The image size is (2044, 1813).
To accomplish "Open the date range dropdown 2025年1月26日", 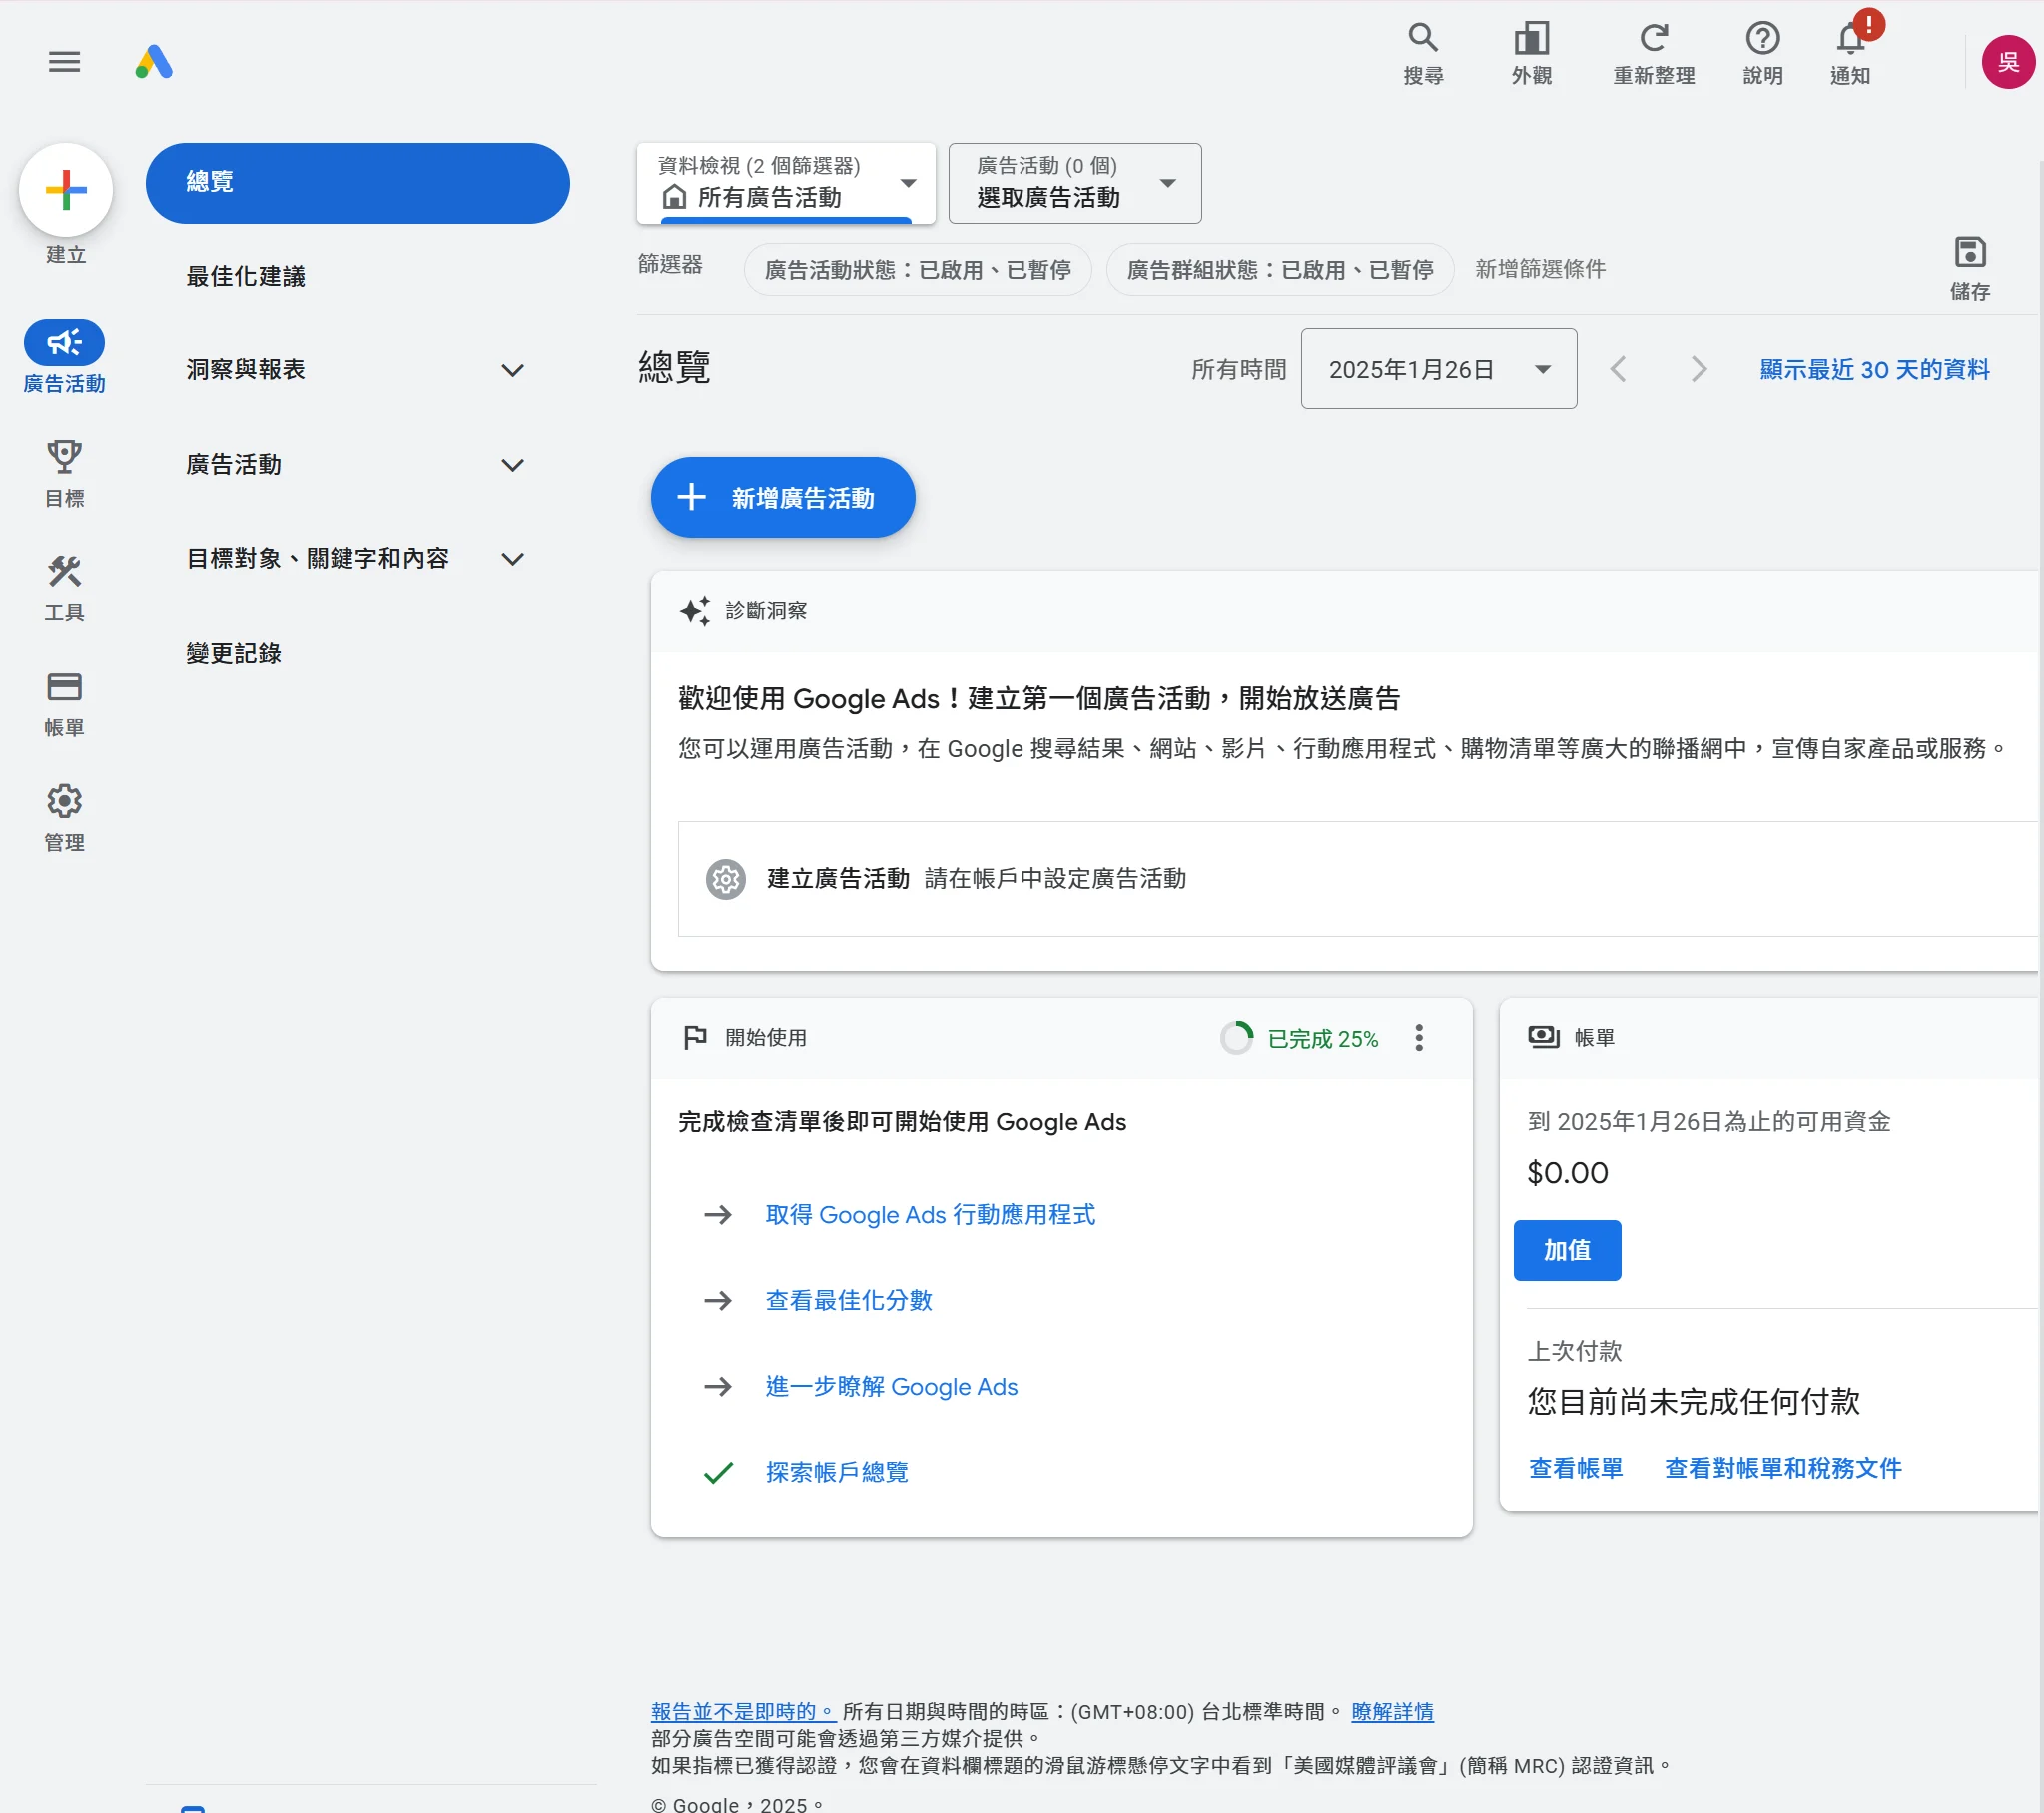I will coord(1438,370).
